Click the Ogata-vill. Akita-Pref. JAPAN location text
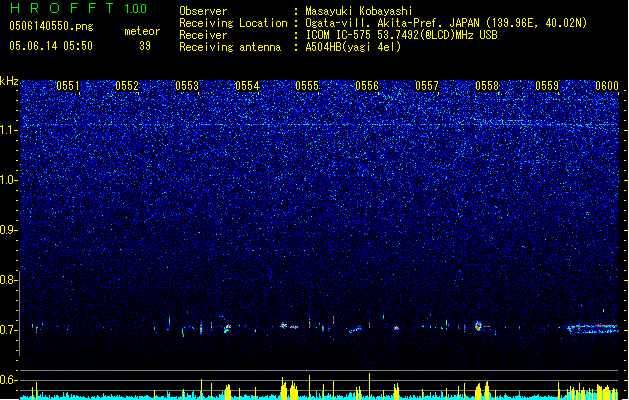Viewport: 629px width, 400px height. (446, 23)
